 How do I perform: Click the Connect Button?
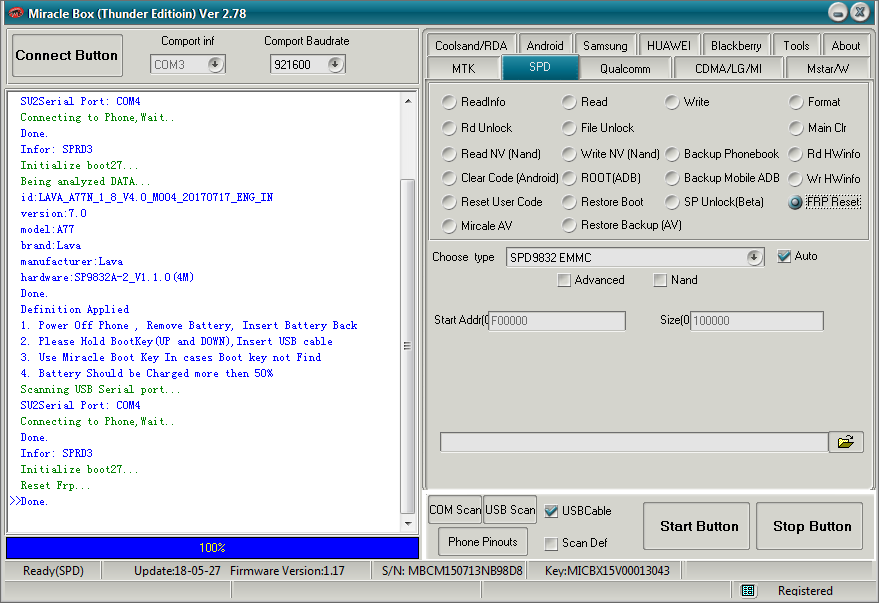pos(67,55)
